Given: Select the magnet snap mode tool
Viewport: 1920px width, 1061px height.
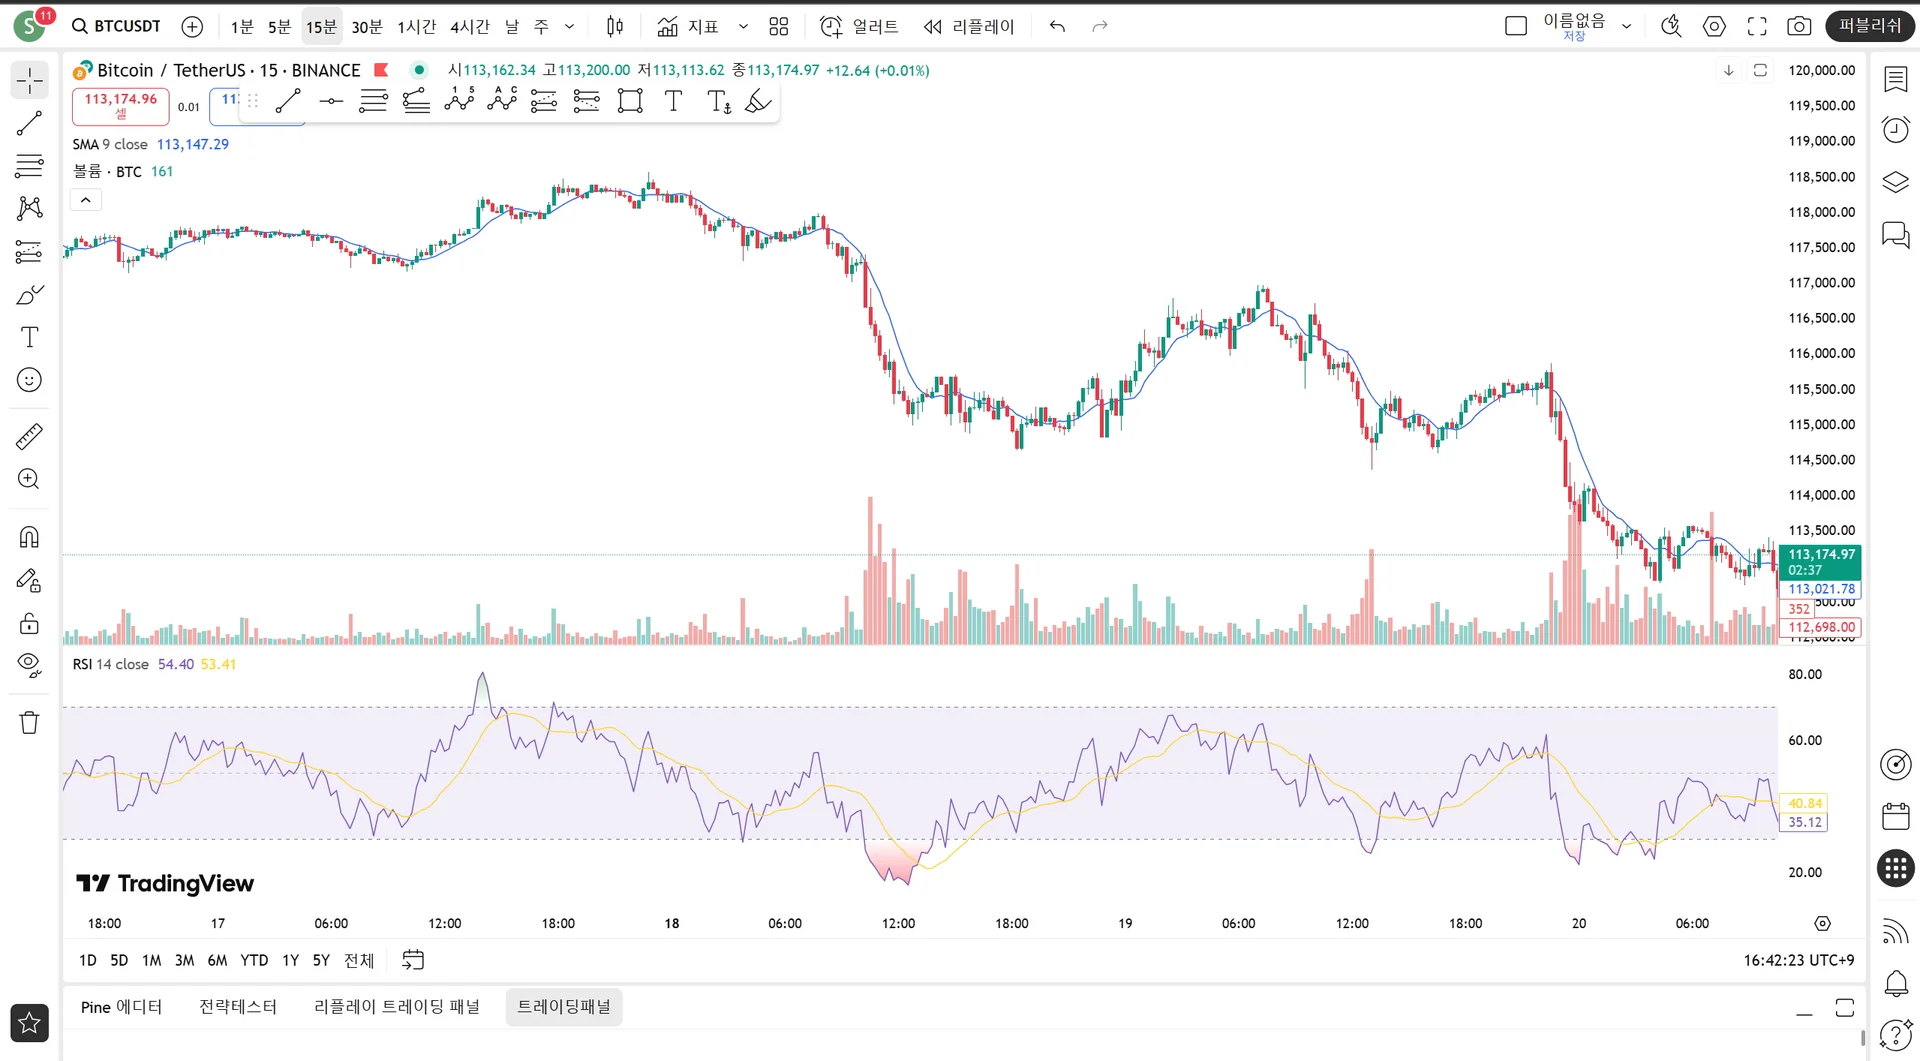Looking at the screenshot, I should tap(29, 538).
